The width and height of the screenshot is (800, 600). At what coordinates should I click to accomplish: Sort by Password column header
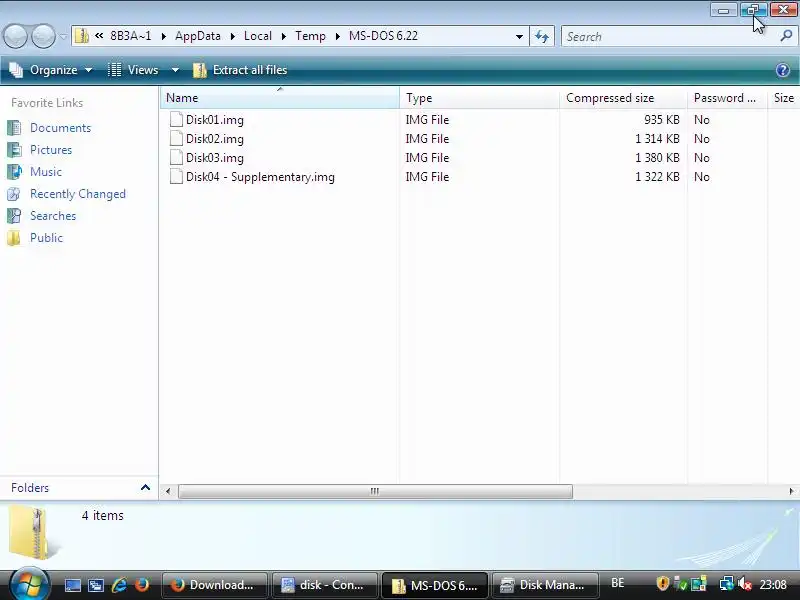click(x=727, y=97)
